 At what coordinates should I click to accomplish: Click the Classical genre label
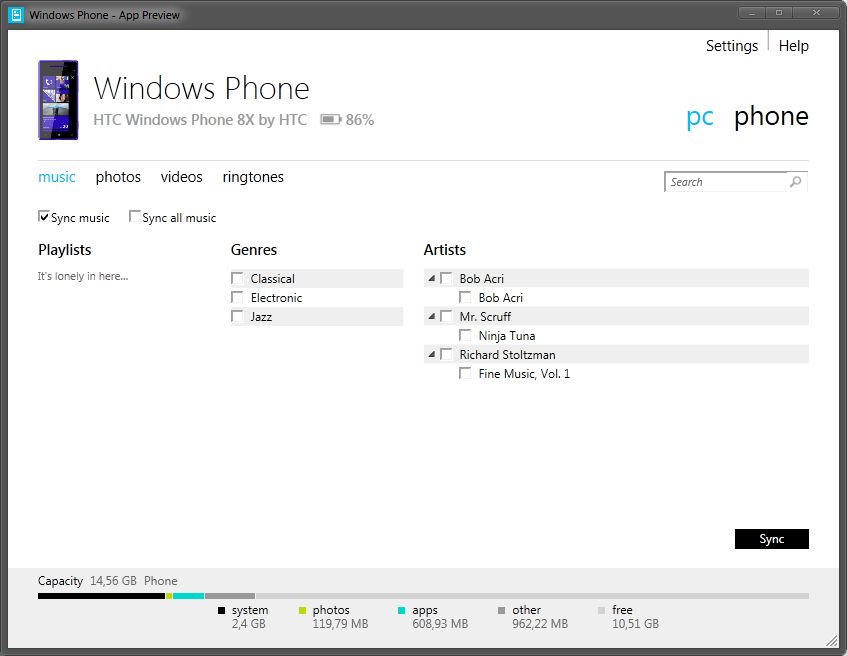(x=273, y=279)
